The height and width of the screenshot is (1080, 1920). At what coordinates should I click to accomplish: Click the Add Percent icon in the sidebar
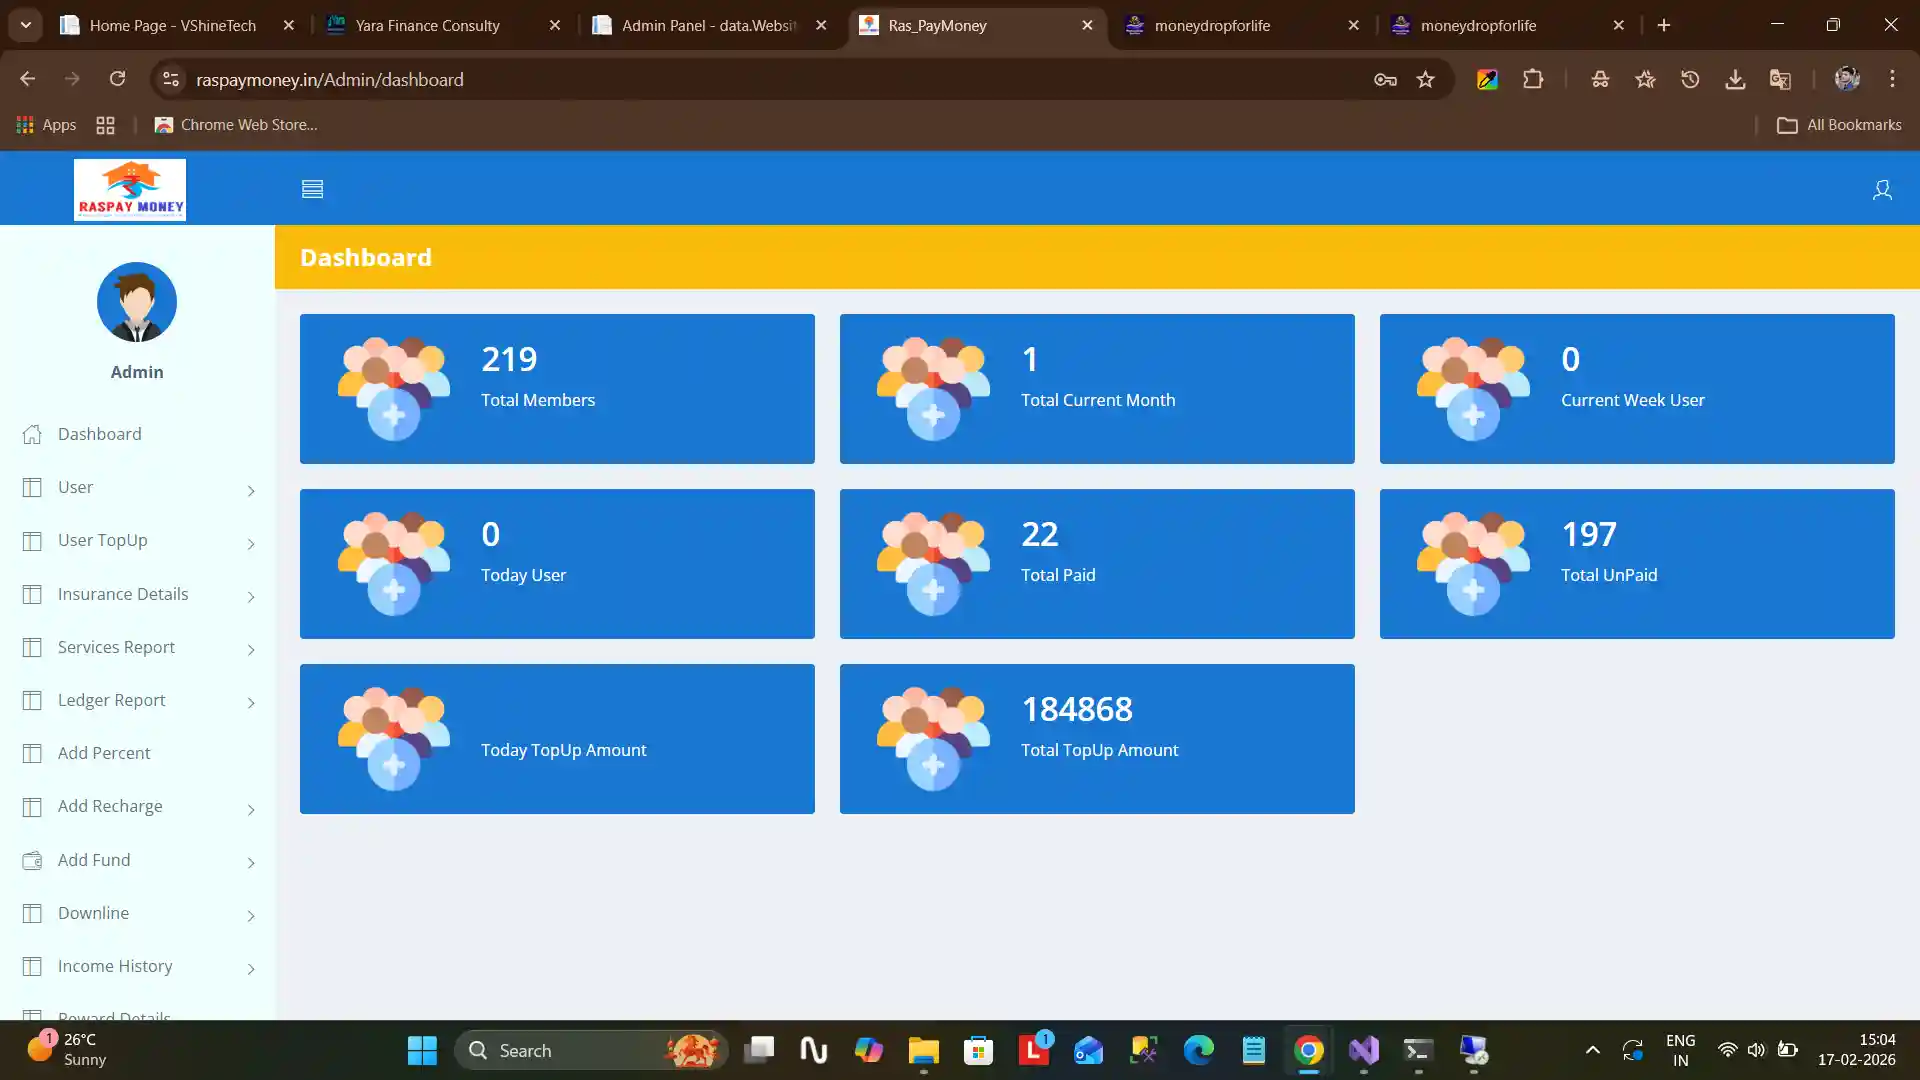click(x=31, y=753)
